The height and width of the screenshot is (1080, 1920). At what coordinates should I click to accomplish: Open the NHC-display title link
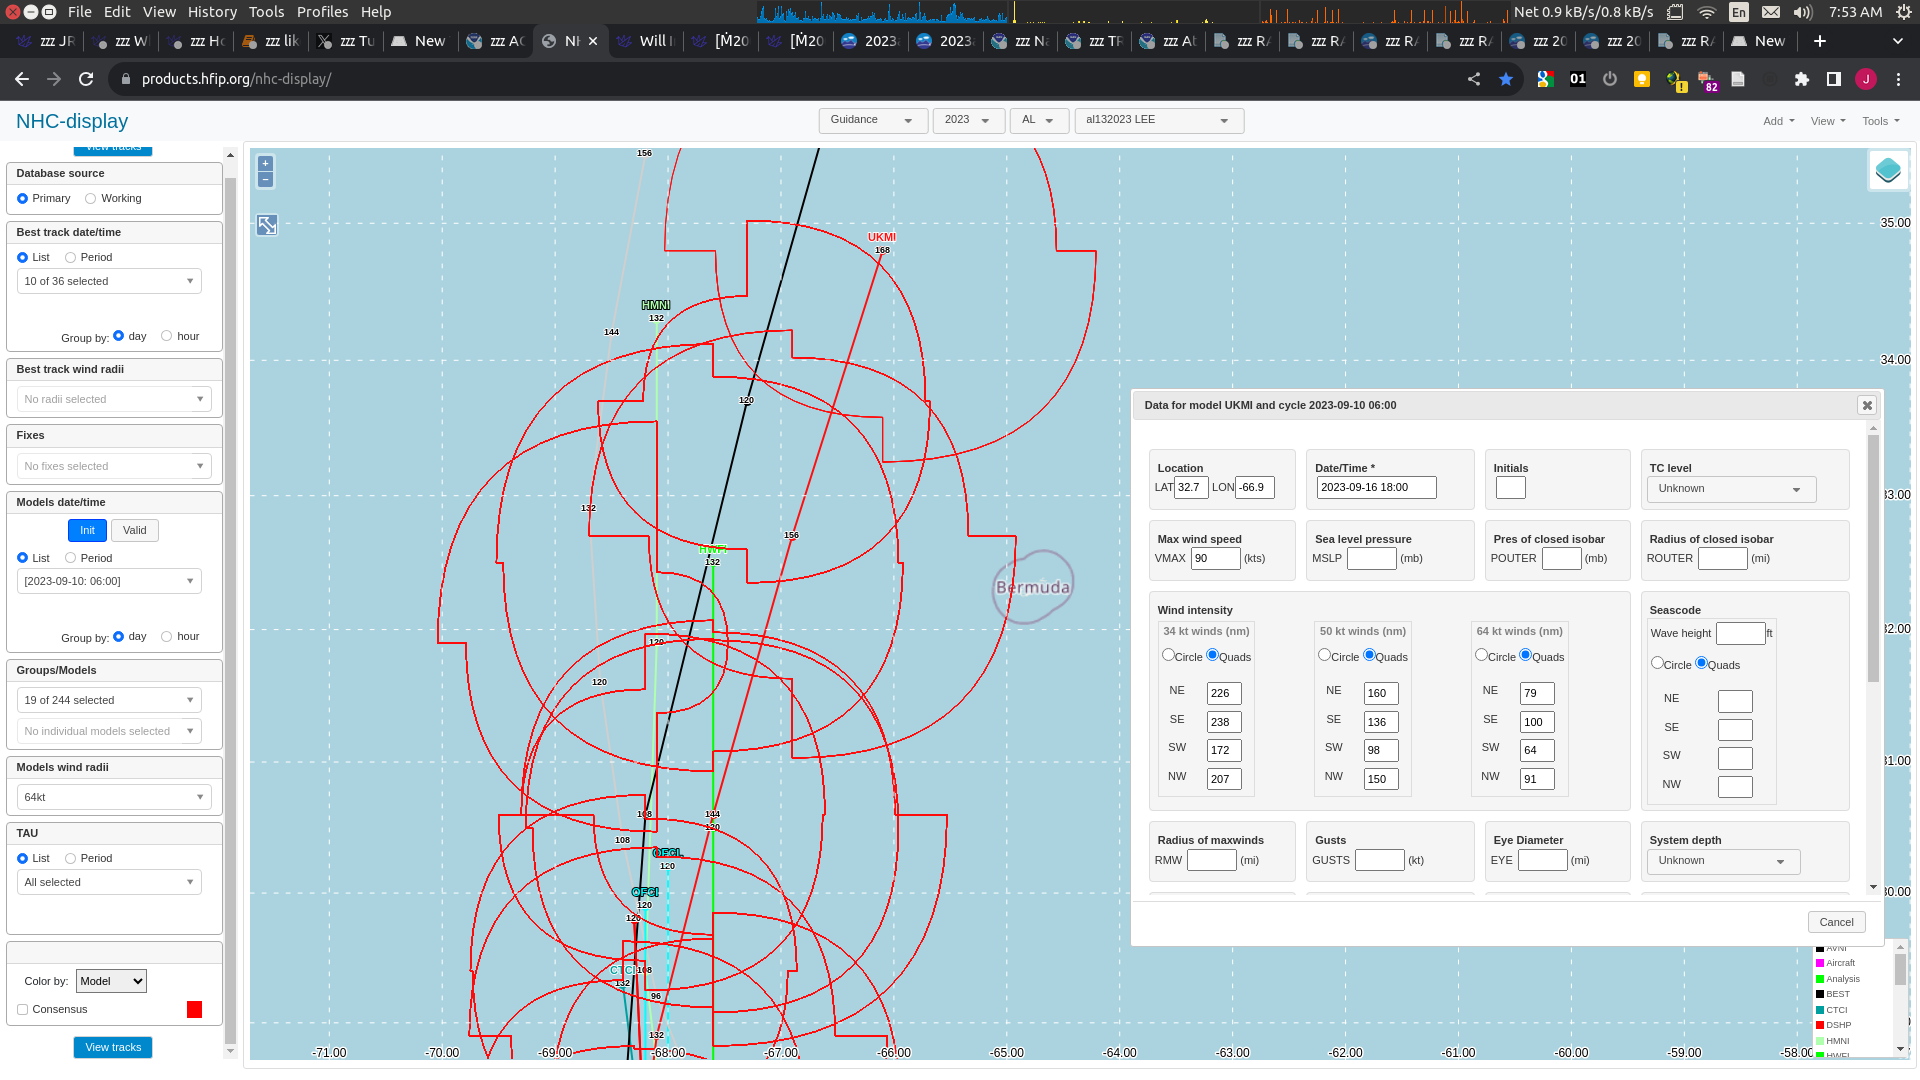[x=72, y=121]
